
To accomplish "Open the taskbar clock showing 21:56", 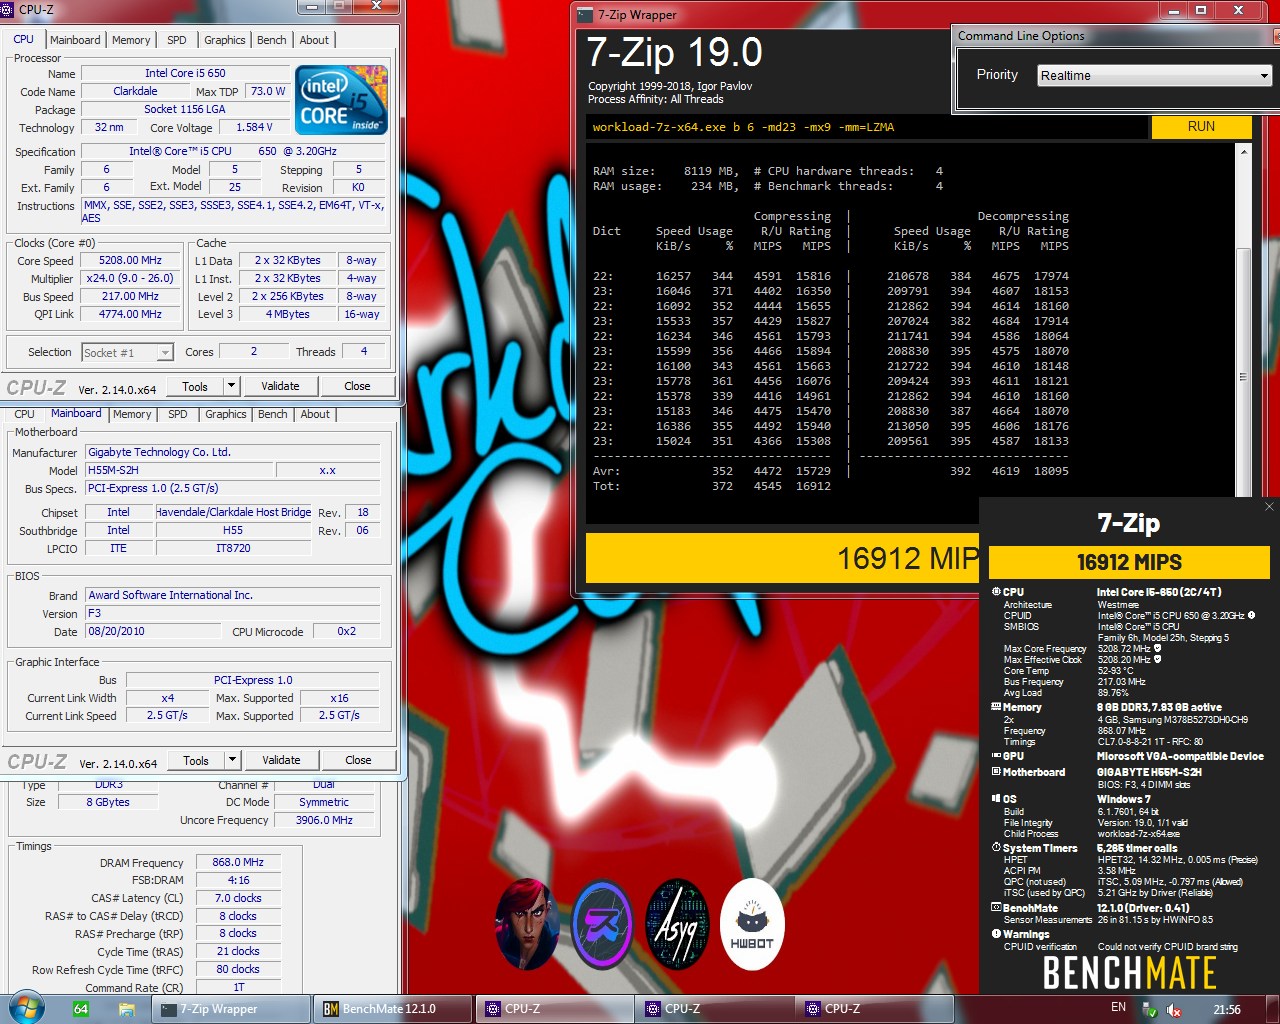I will tap(1226, 1010).
